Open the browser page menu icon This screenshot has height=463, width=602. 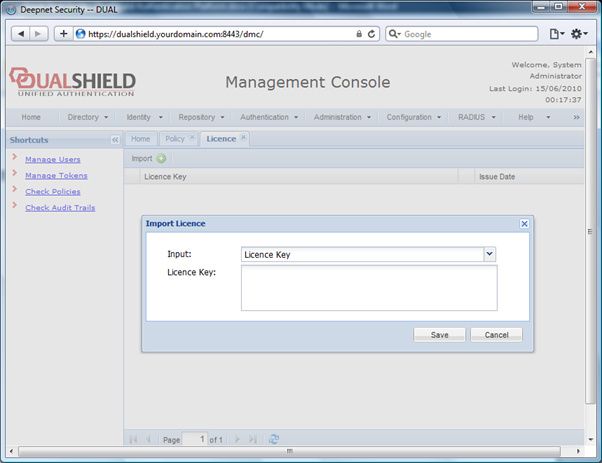556,33
